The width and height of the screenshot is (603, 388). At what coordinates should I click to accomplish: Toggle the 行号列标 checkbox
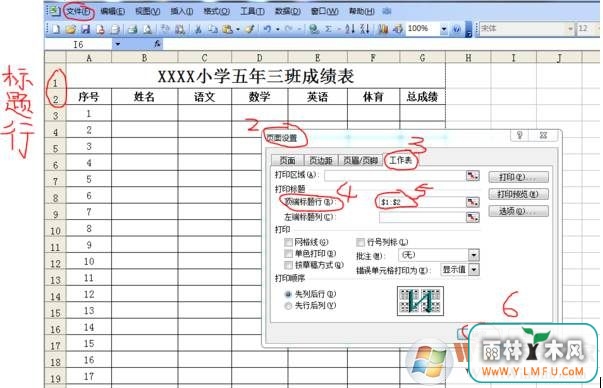pyautogui.click(x=360, y=242)
